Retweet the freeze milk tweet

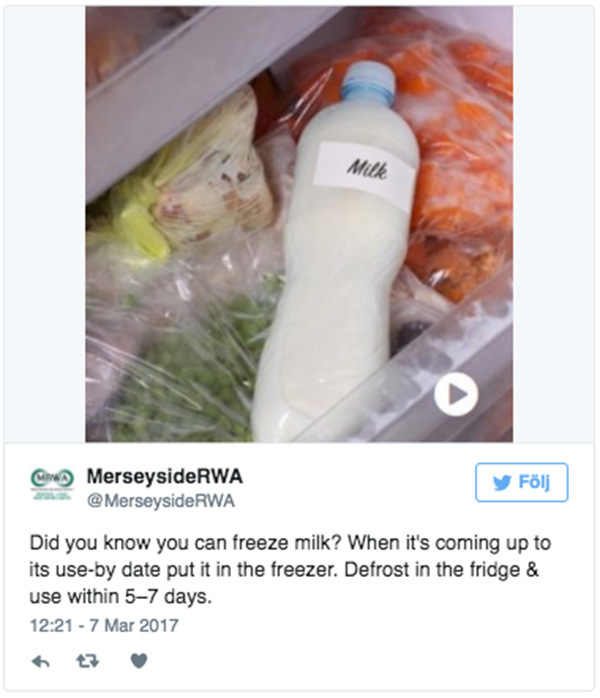pyautogui.click(x=87, y=661)
